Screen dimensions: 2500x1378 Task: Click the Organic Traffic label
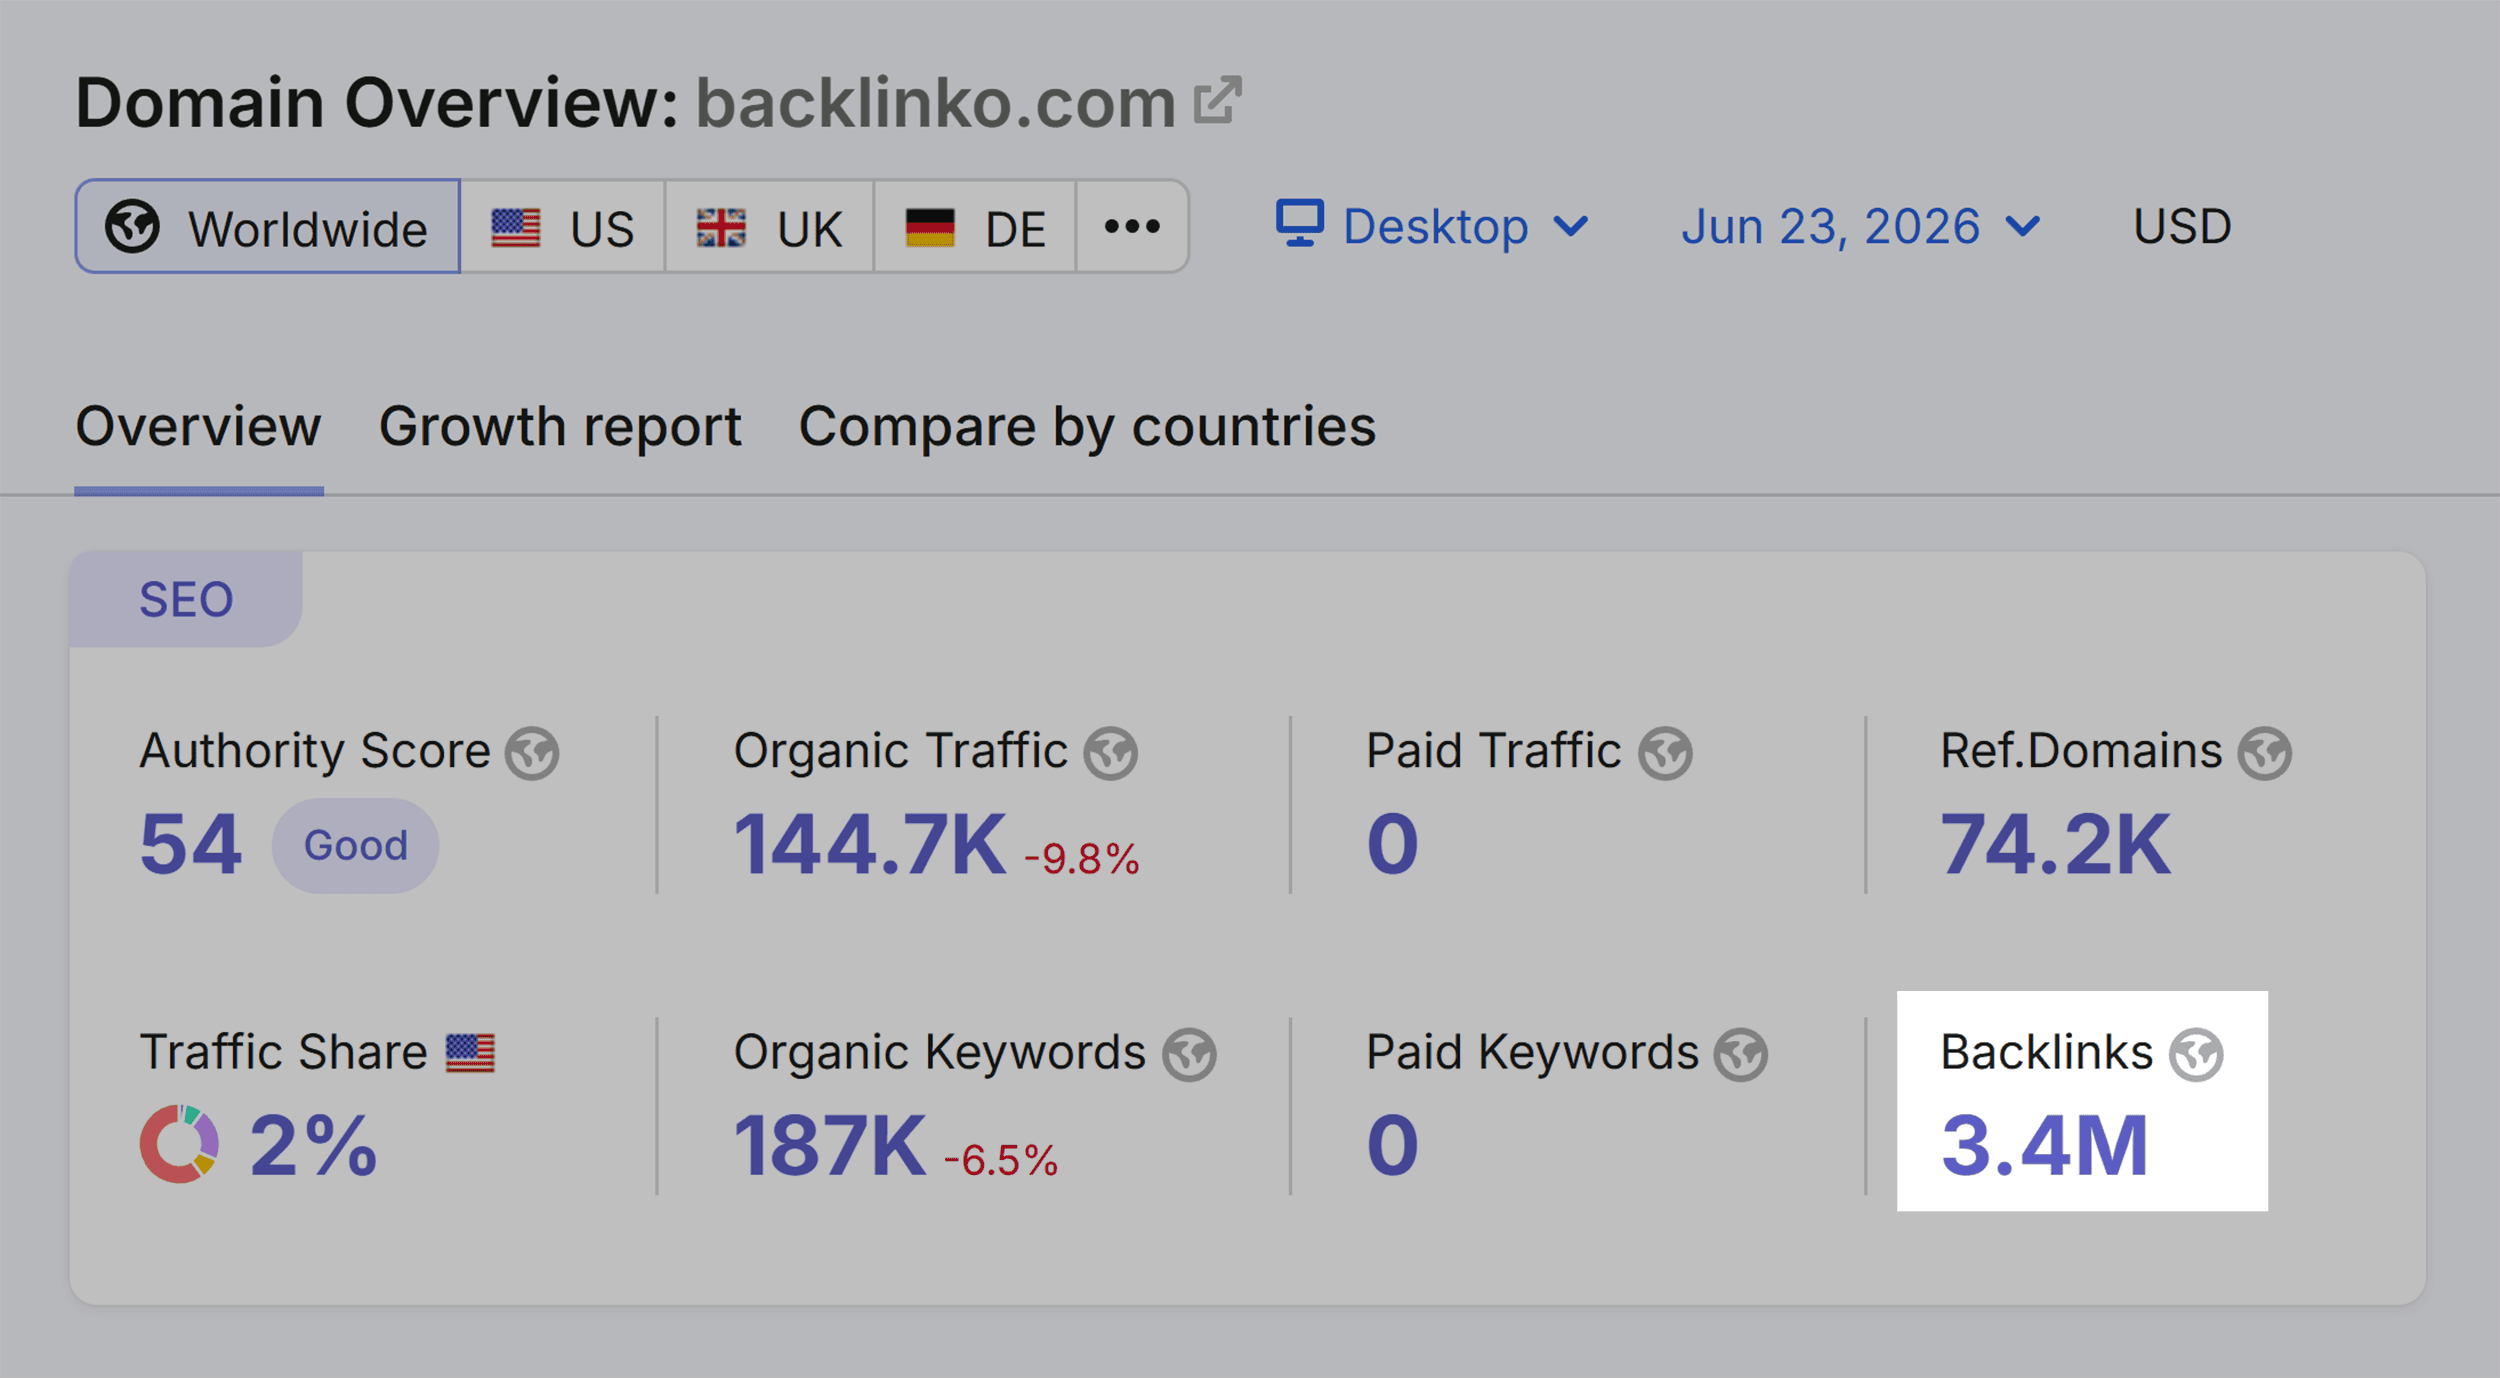[900, 751]
